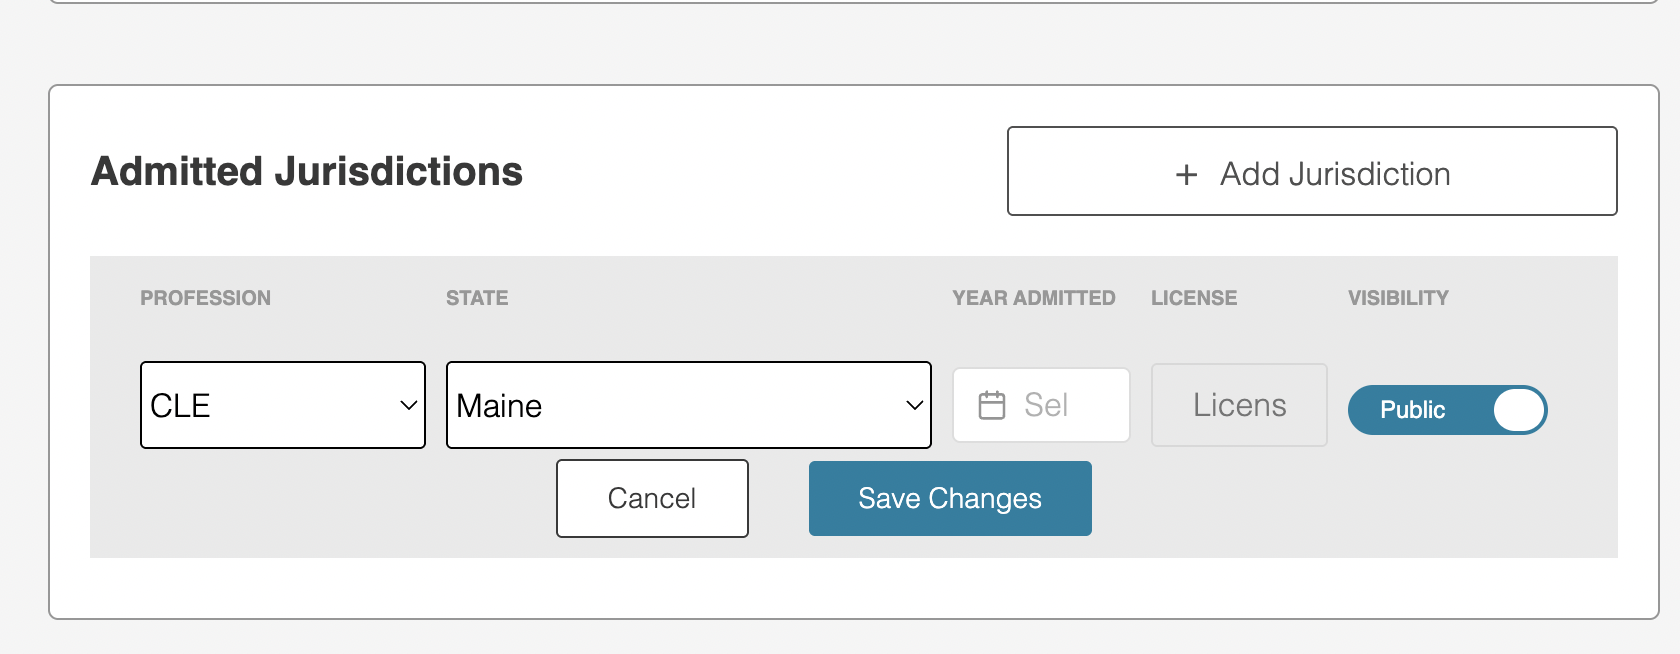This screenshot has width=1680, height=654.
Task: Click the Public label on the visibility switch
Action: [1412, 410]
